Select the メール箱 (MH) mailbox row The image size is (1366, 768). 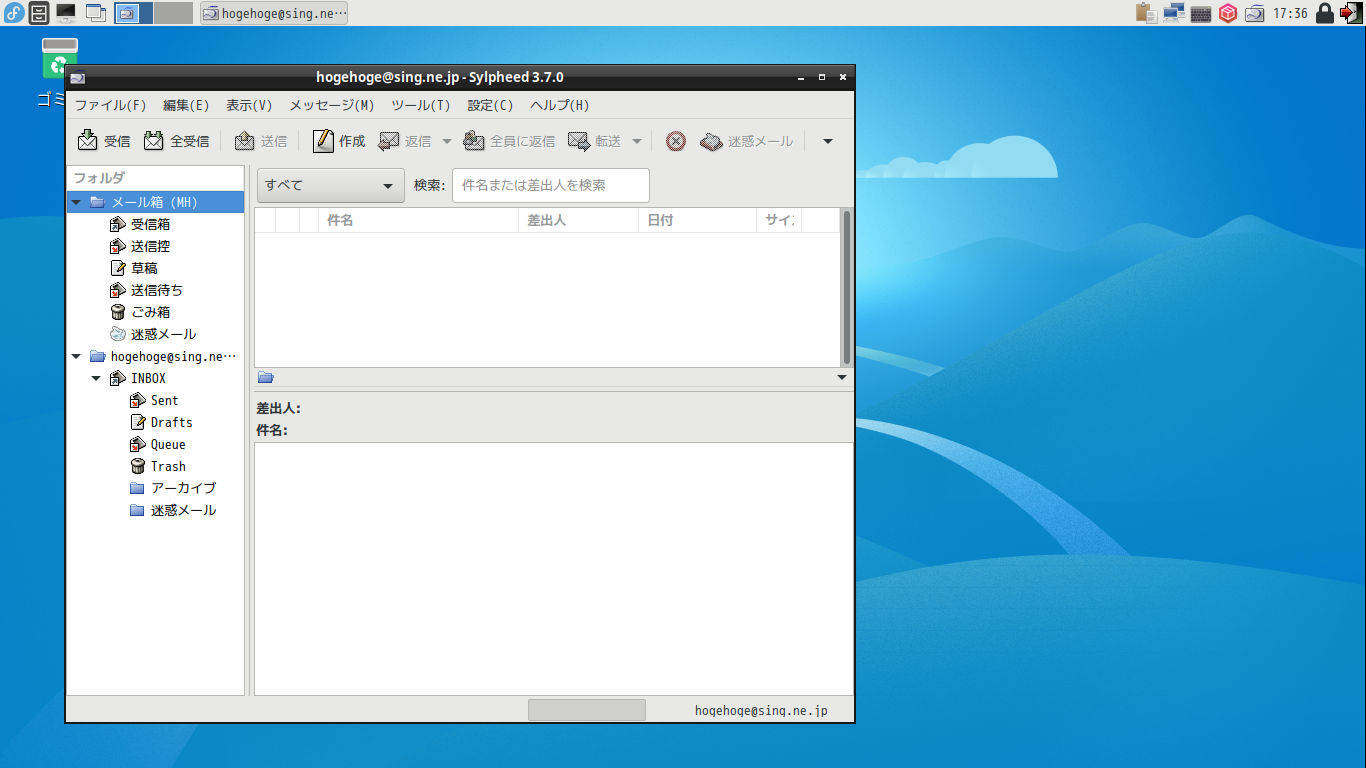[x=155, y=202]
